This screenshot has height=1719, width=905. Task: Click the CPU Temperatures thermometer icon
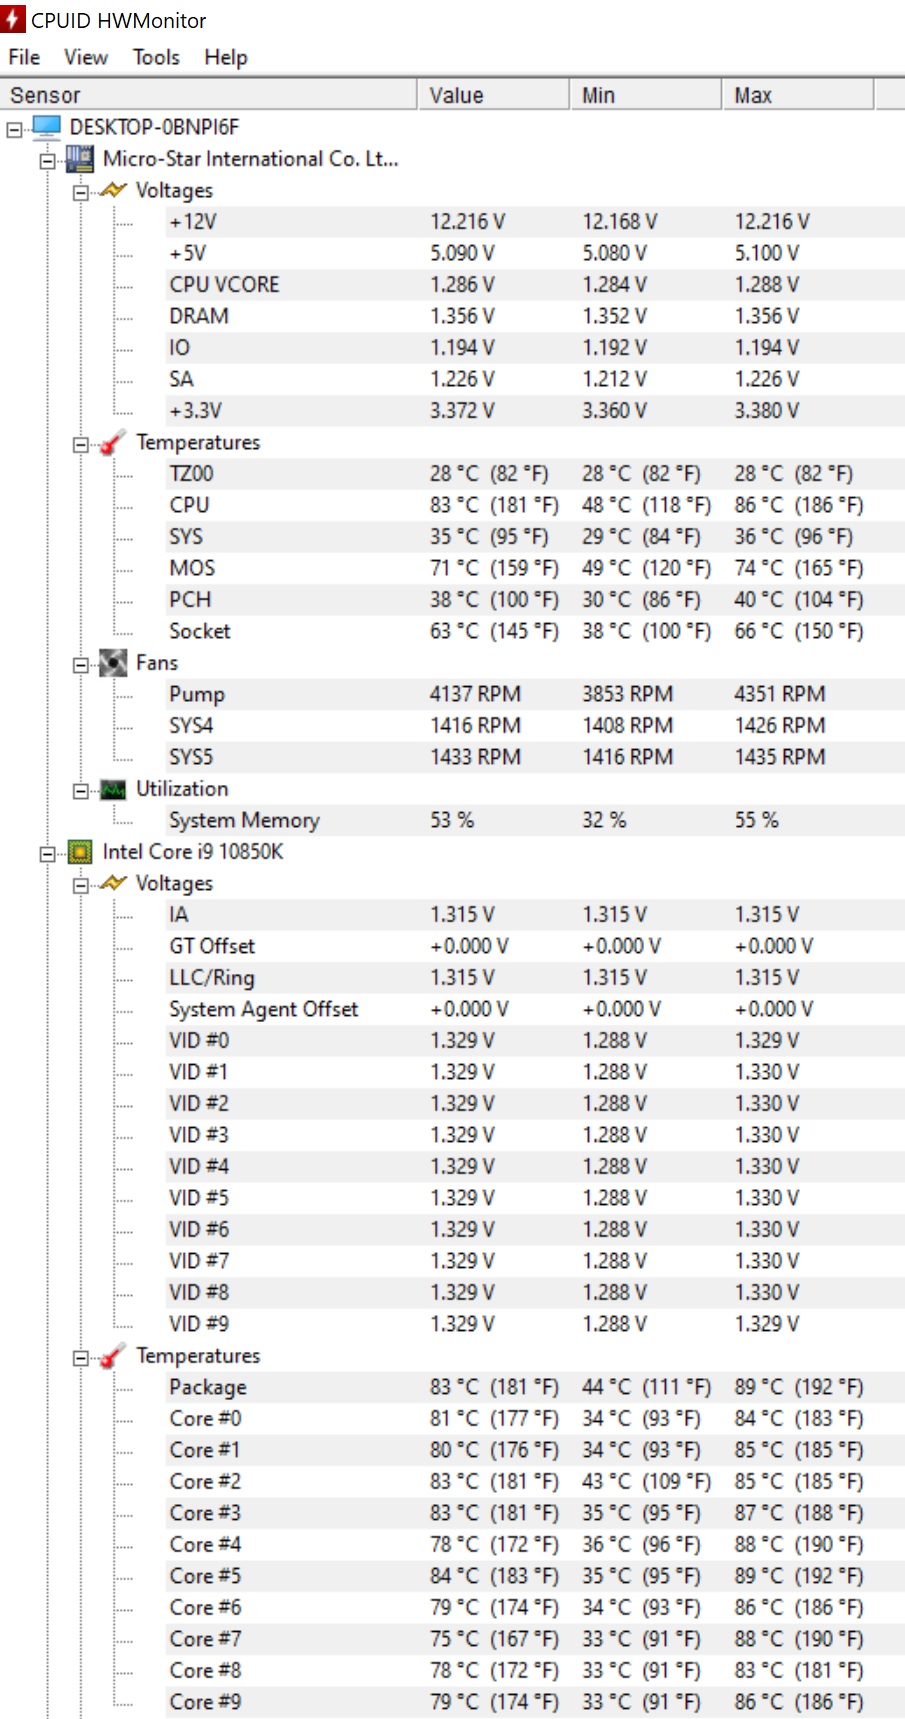tap(113, 1355)
